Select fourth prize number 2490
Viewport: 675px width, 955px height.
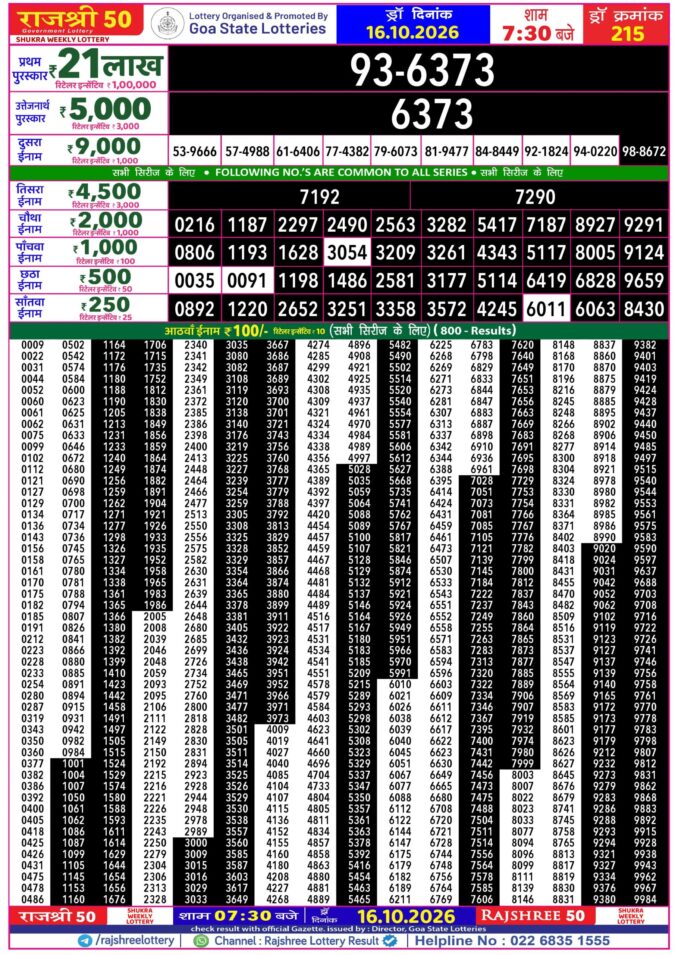[347, 225]
